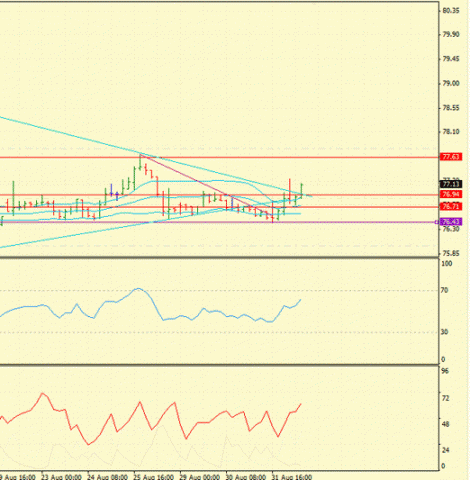This screenshot has width=470, height=480.
Task: Click the 30 Aug 08:00 time label
Action: click(x=246, y=477)
